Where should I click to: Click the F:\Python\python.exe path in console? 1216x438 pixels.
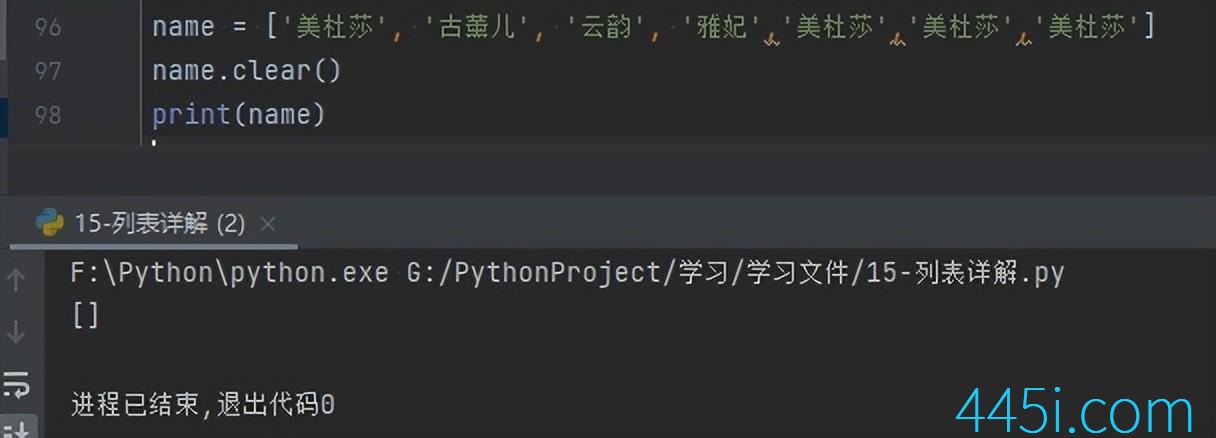[229, 273]
